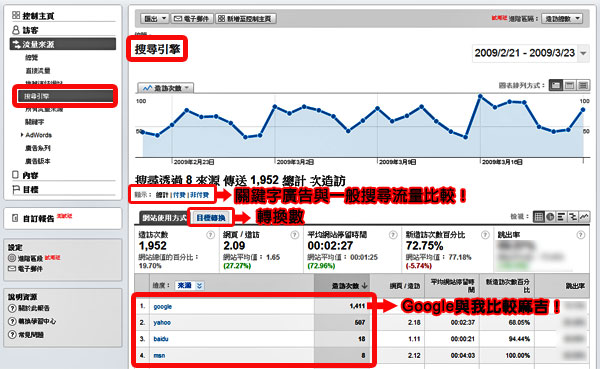
Task: Select the first chart layout icon
Action: 555,85
